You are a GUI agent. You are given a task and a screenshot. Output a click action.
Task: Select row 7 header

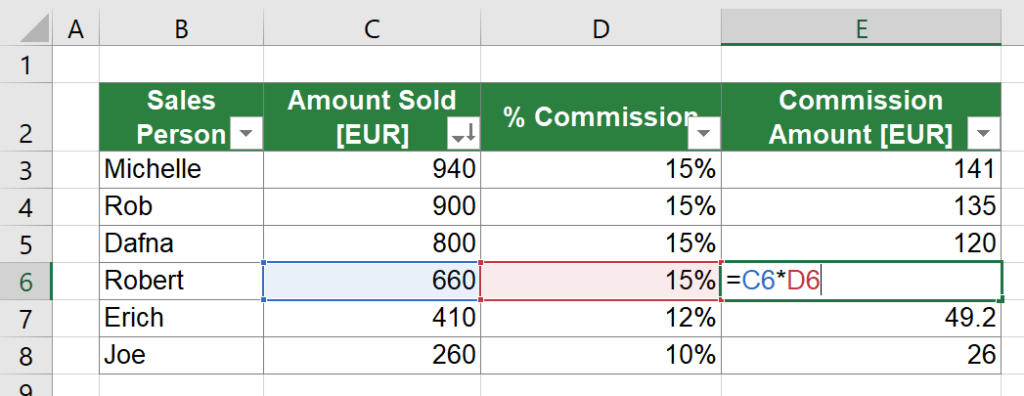tap(26, 318)
